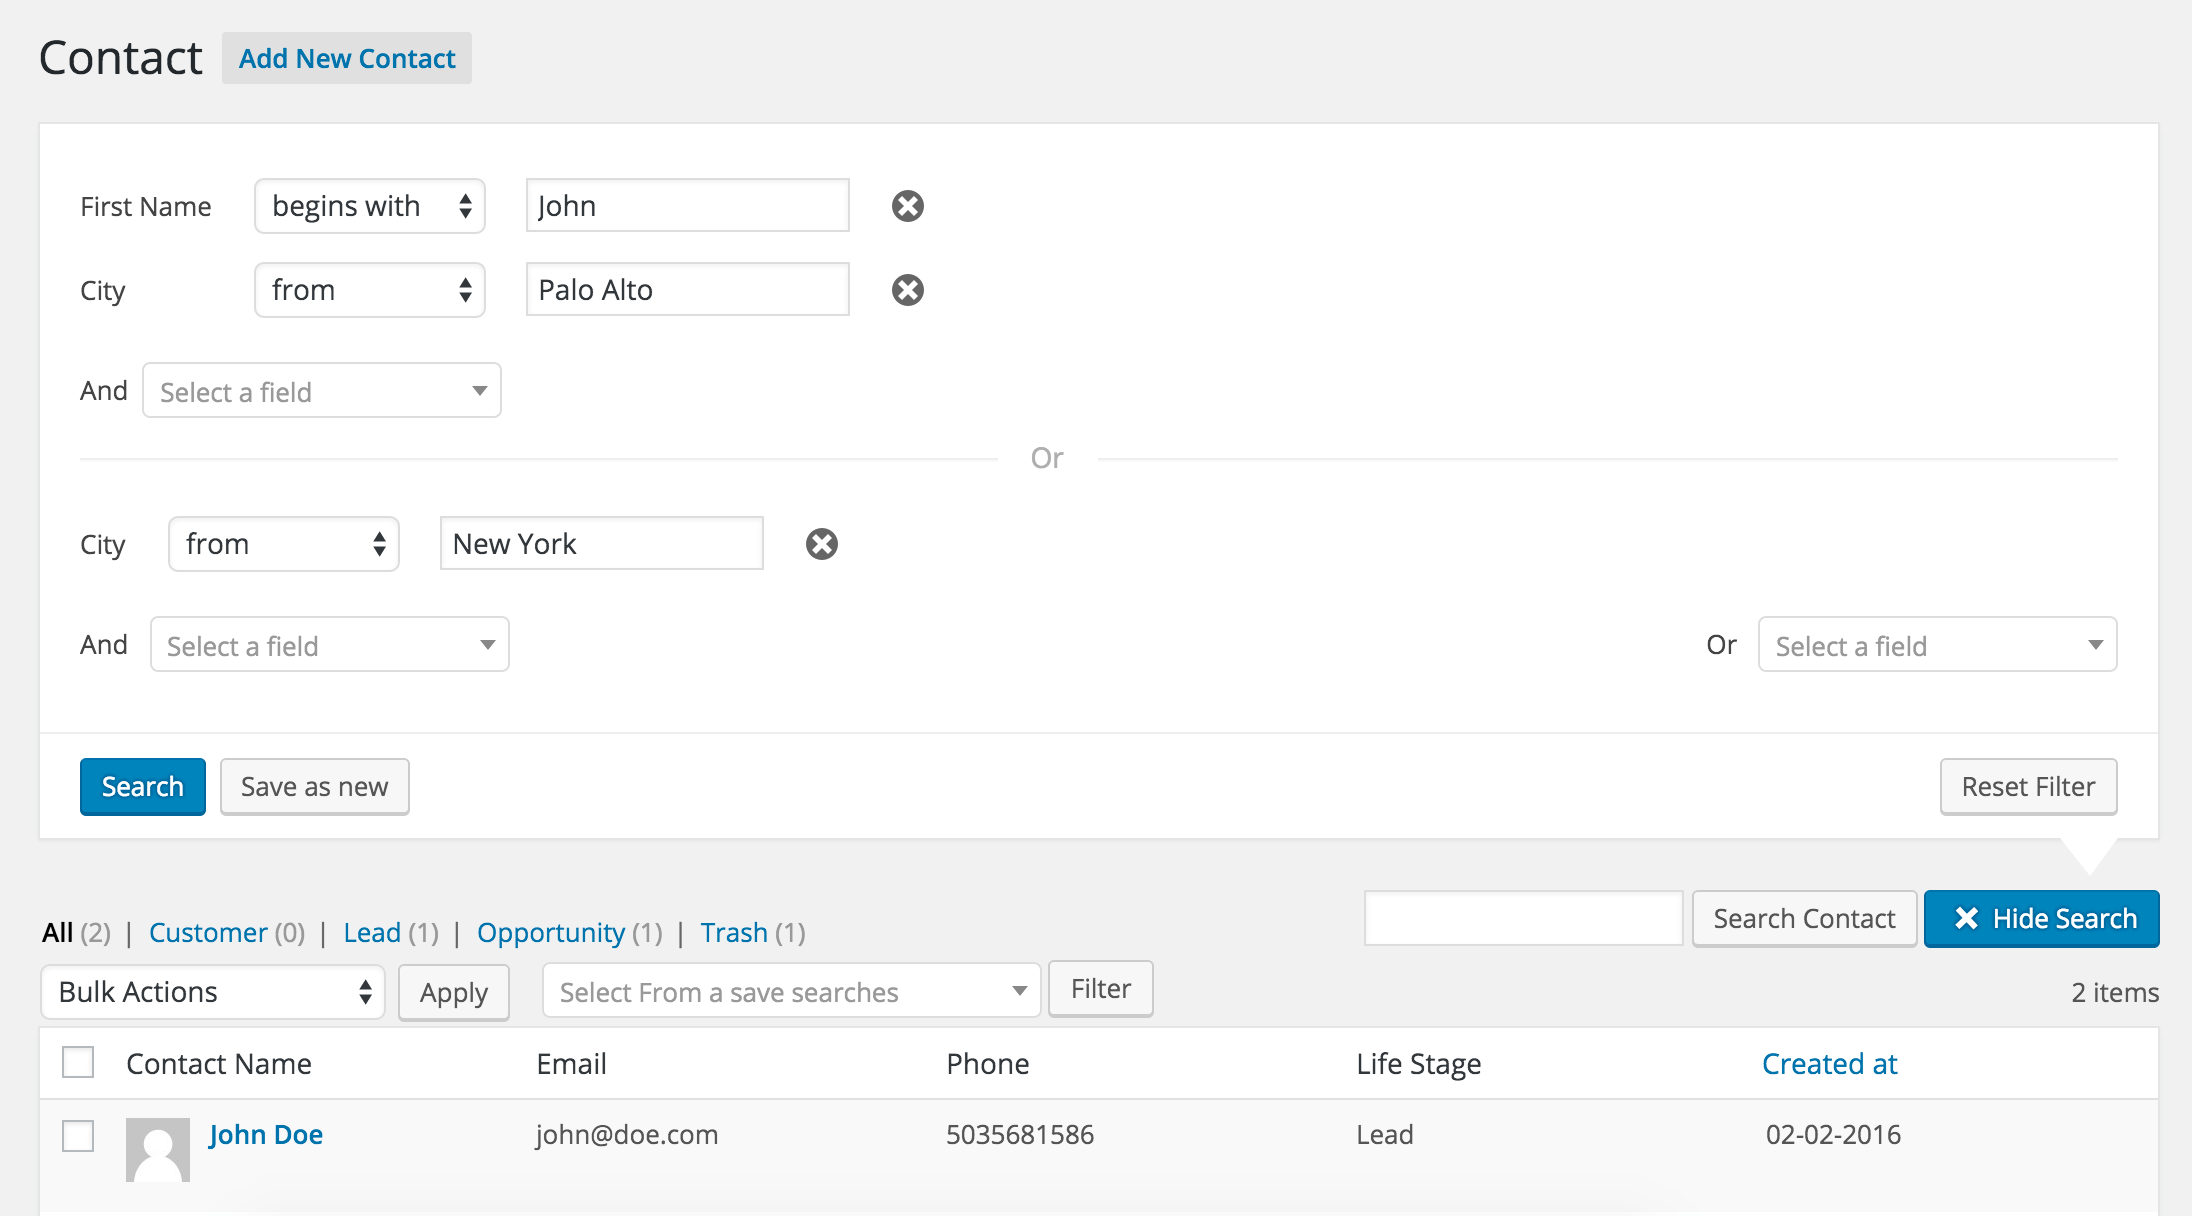Screen dimensions: 2192x1216
Task: Remove the New York city filter
Action: point(821,544)
